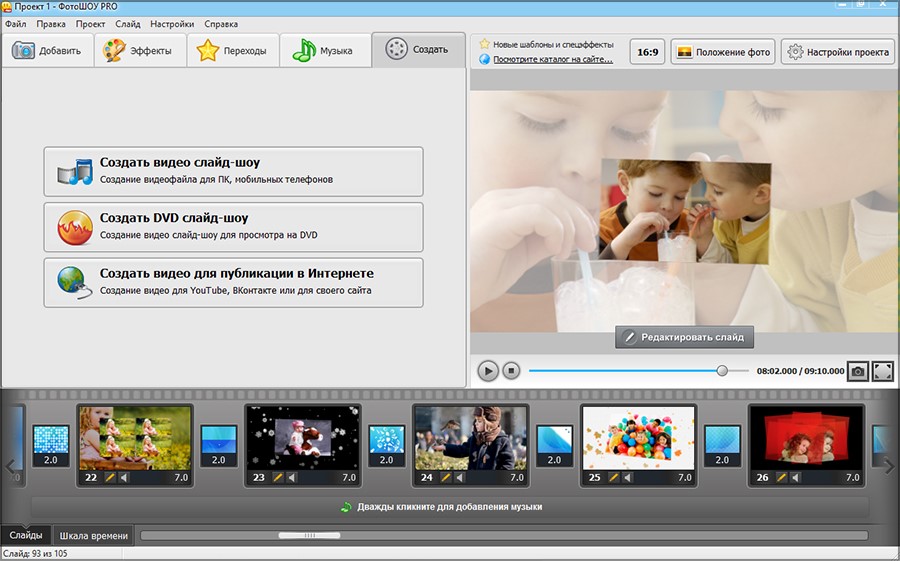Switch to the Переходы tab
900x561 pixels.
[233, 51]
